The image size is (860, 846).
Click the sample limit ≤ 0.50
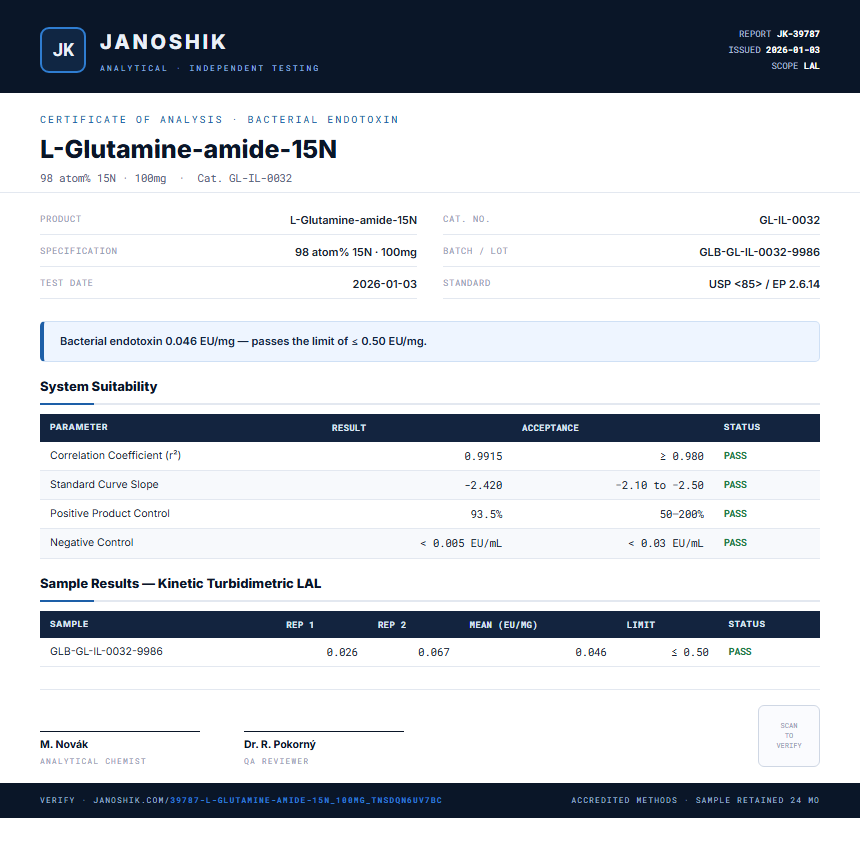pos(690,652)
